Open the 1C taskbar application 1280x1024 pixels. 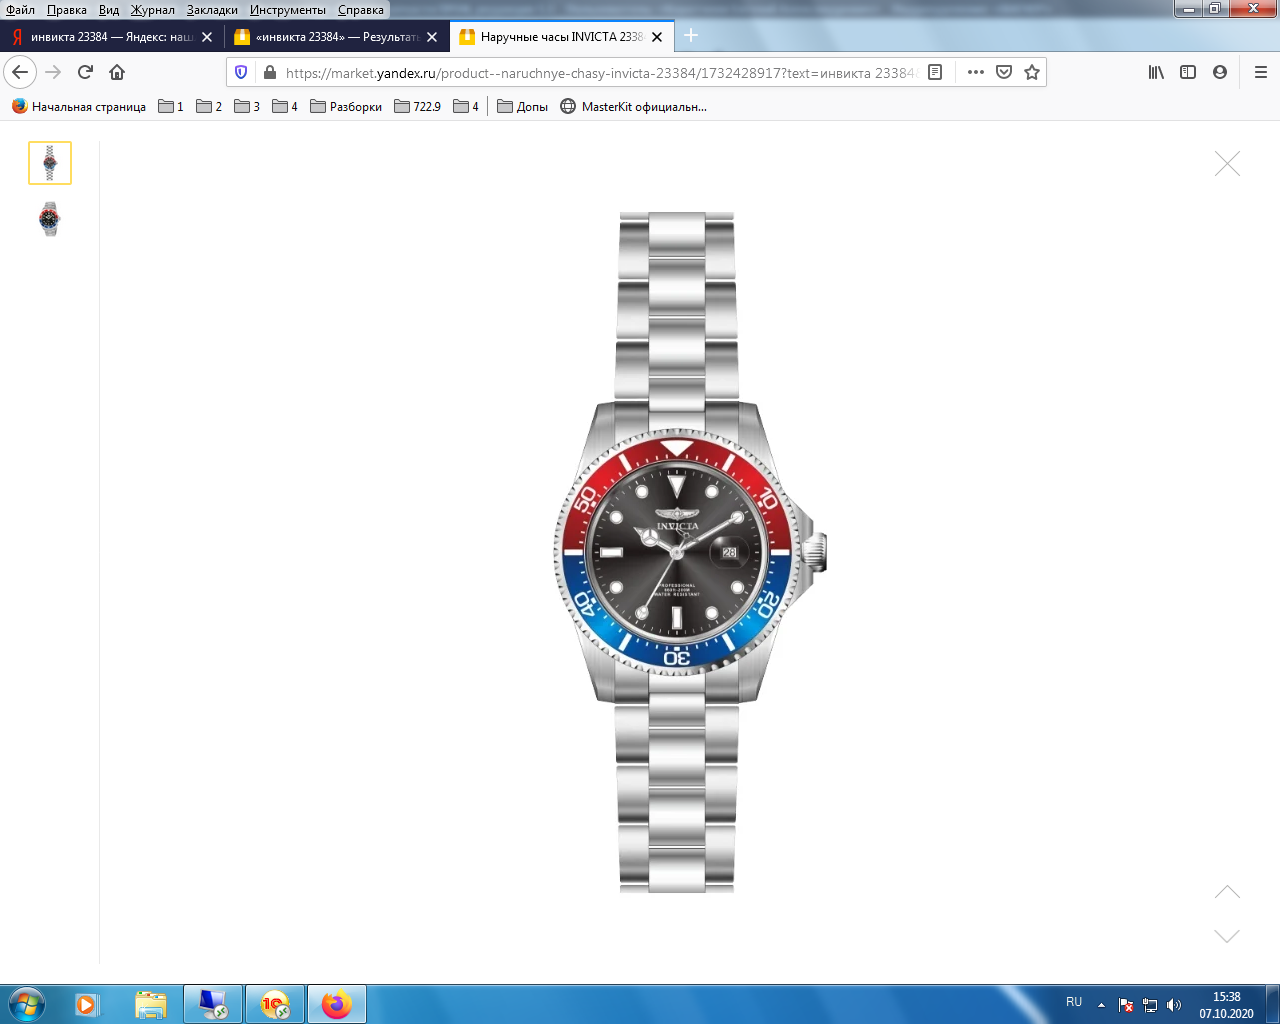pos(275,1004)
